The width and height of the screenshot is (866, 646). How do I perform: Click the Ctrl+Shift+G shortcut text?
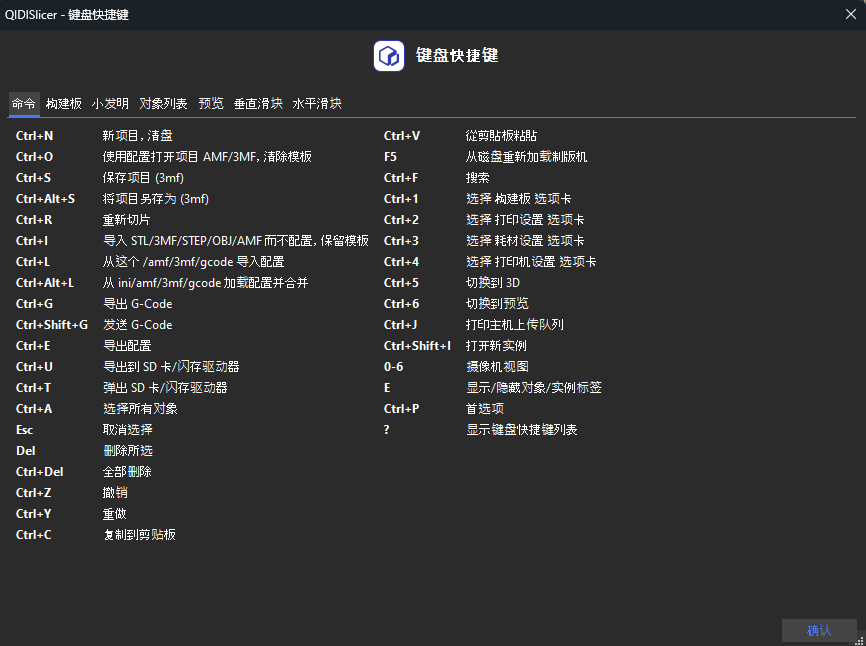click(x=52, y=325)
